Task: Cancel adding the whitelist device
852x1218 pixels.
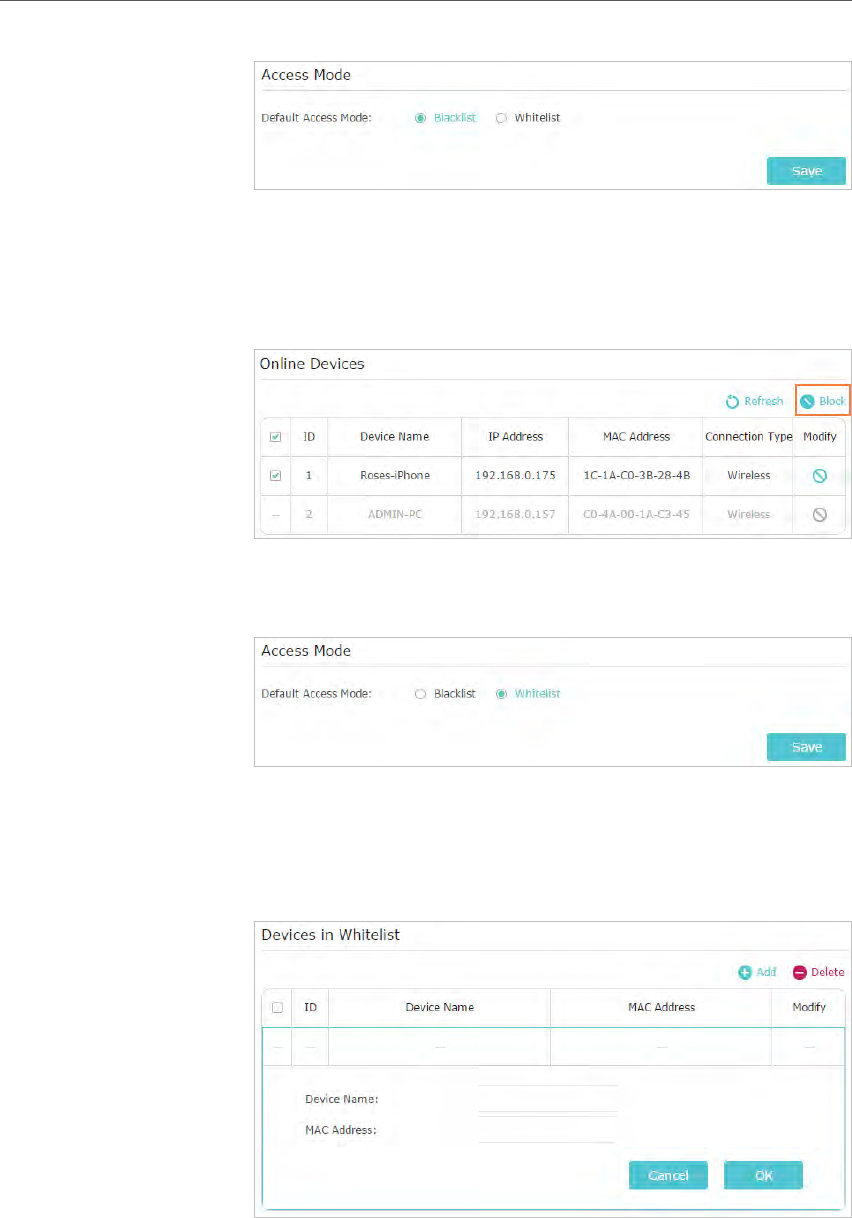Action: pos(668,1175)
